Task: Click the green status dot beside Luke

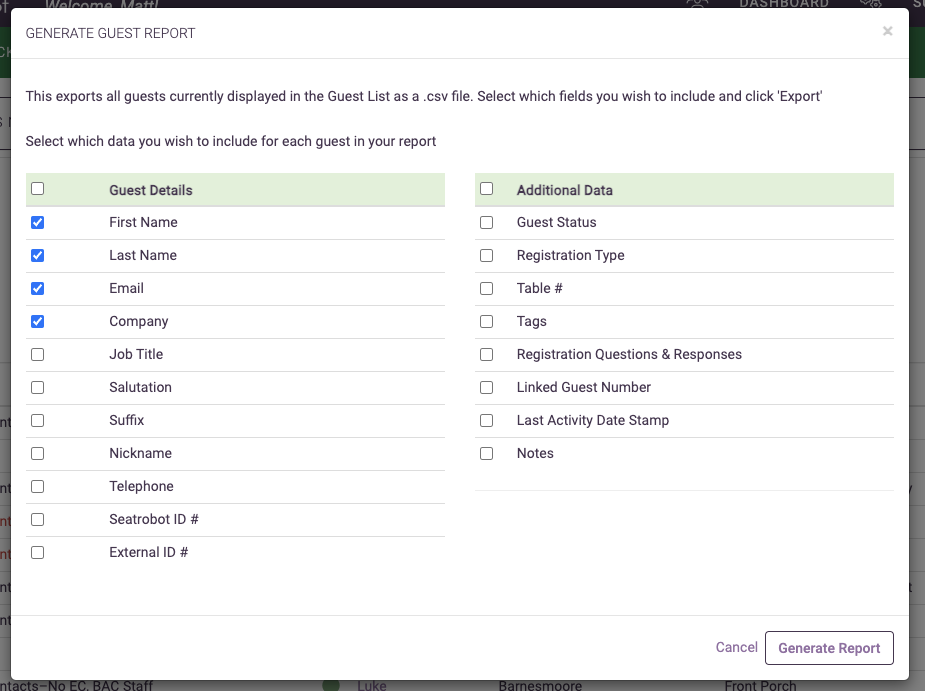Action: 331,686
